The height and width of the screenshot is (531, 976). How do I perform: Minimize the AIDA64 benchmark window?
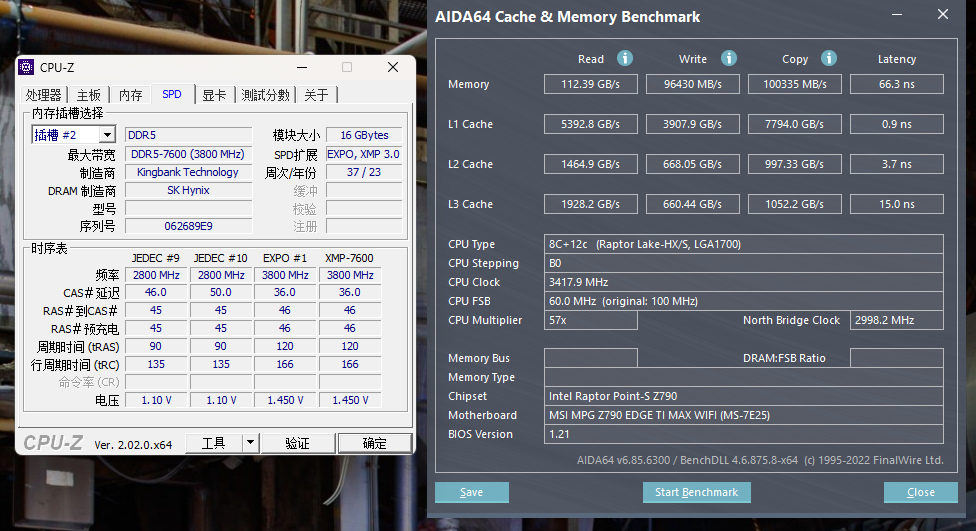[x=897, y=14]
